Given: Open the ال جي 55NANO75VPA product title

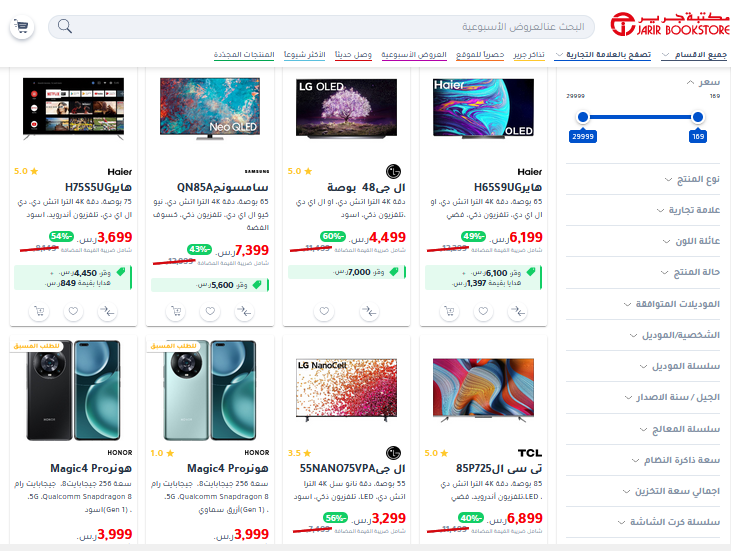Looking at the screenshot, I should [352, 468].
